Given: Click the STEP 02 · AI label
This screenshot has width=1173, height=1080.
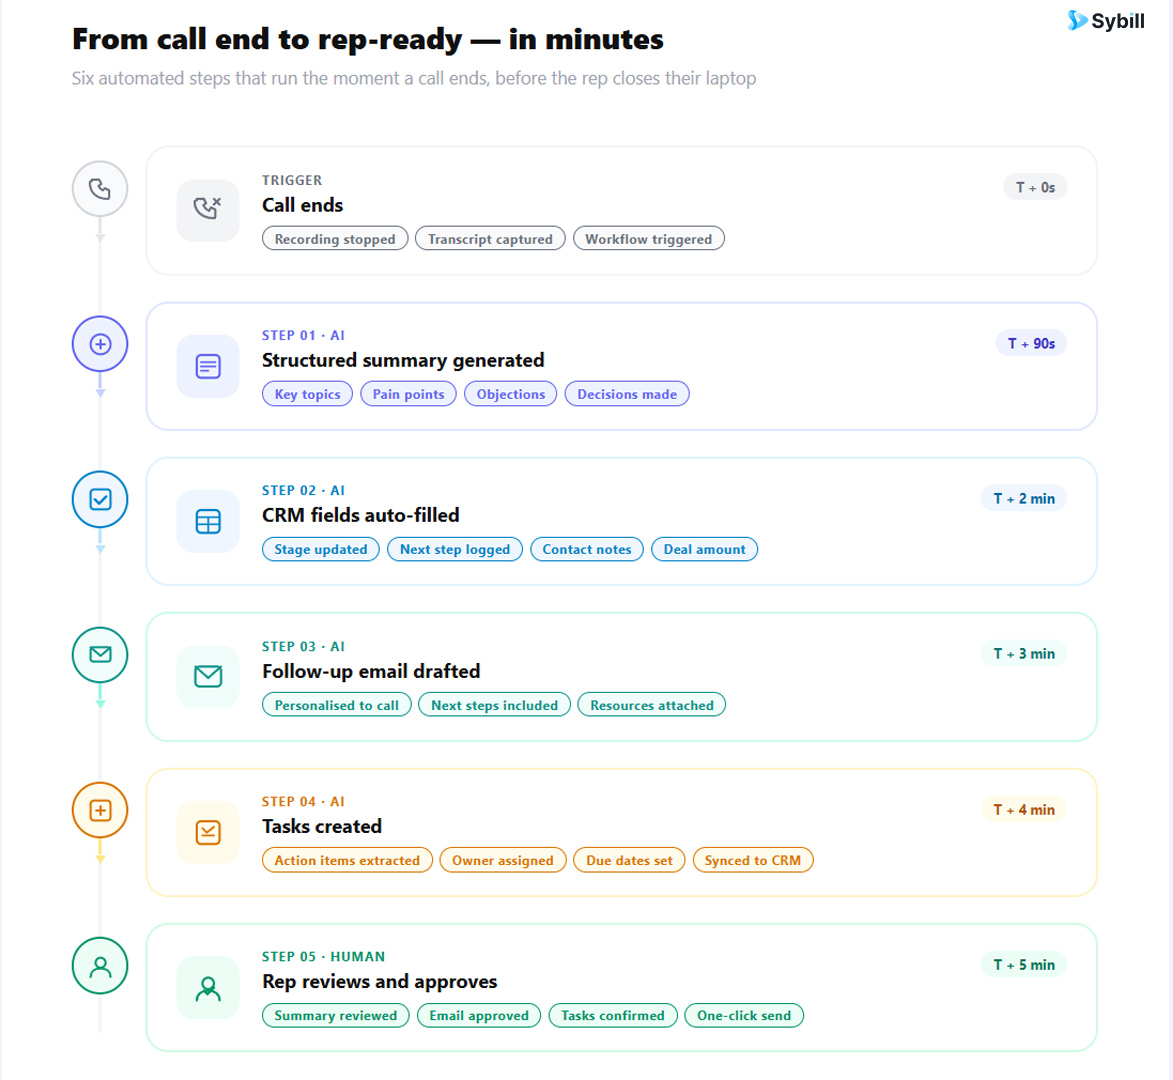Looking at the screenshot, I should 303,491.
